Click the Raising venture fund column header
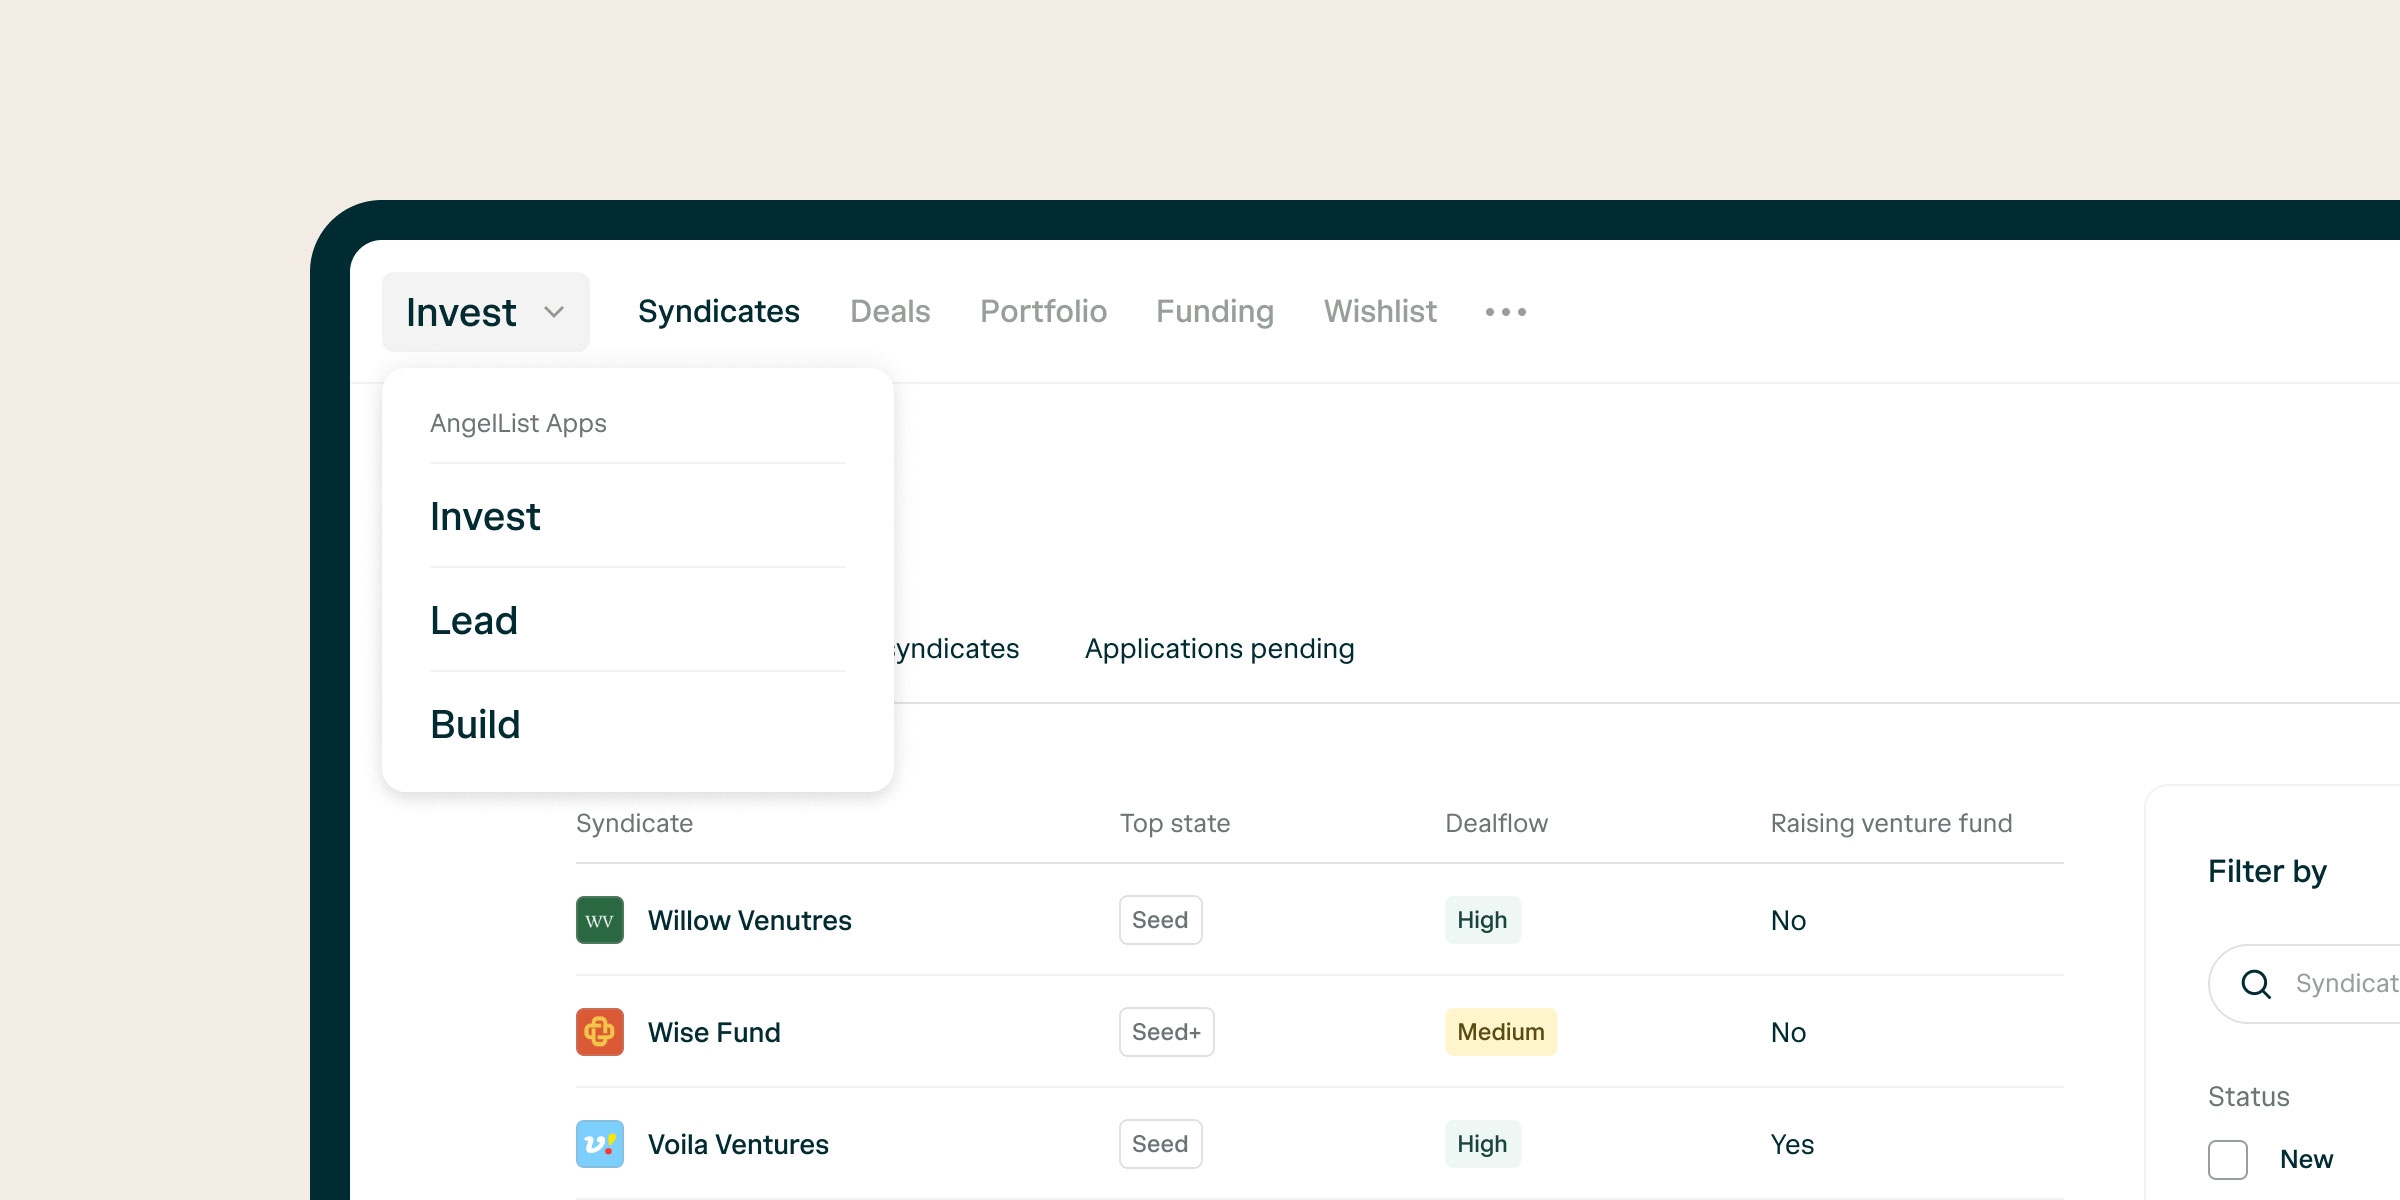This screenshot has width=2400, height=1200. pos(1891,823)
